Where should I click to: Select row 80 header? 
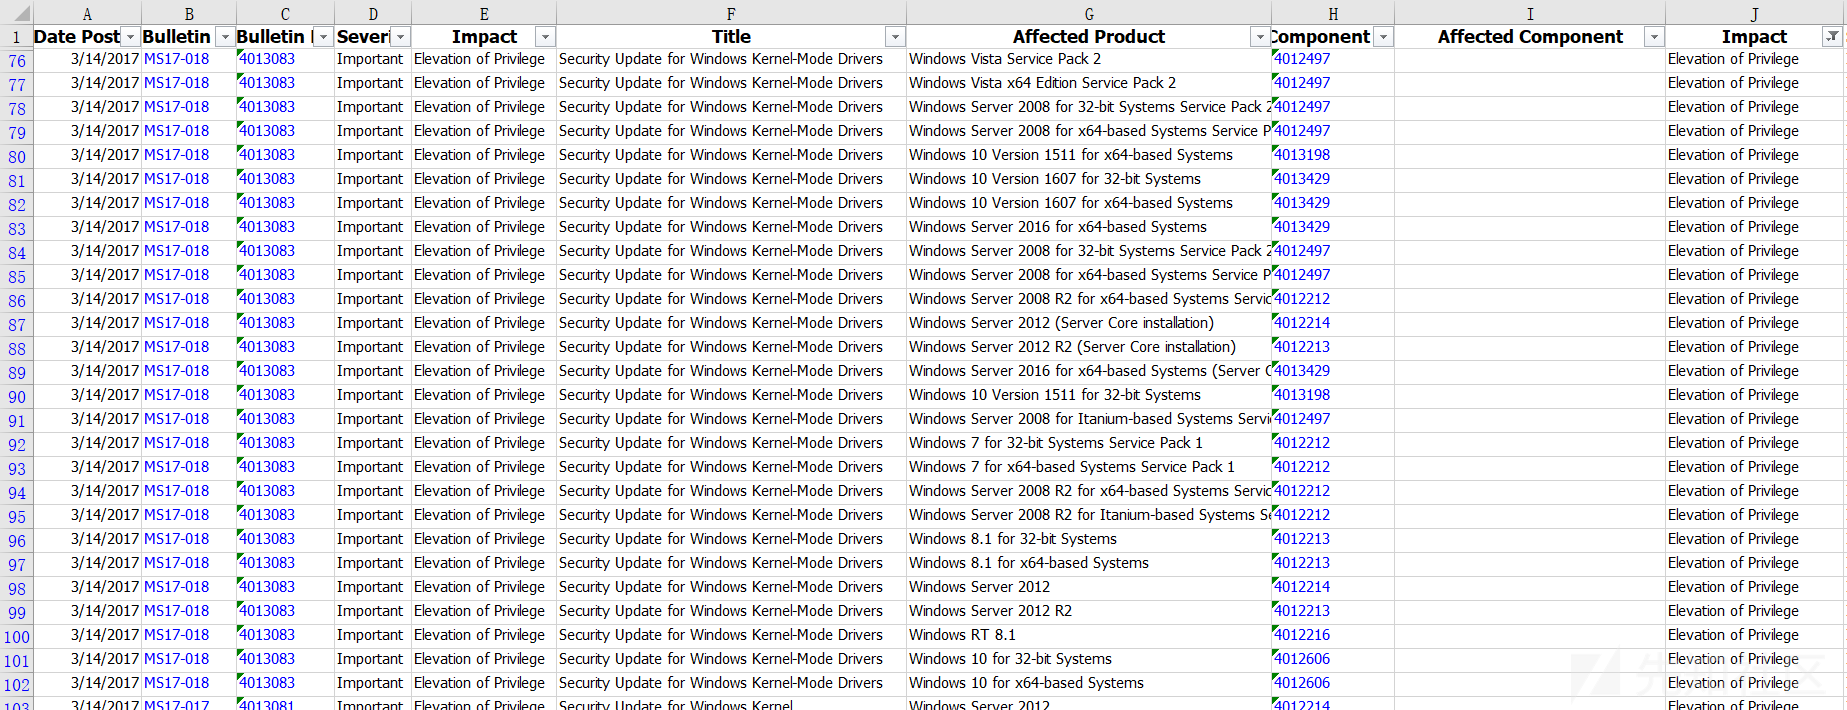17,157
